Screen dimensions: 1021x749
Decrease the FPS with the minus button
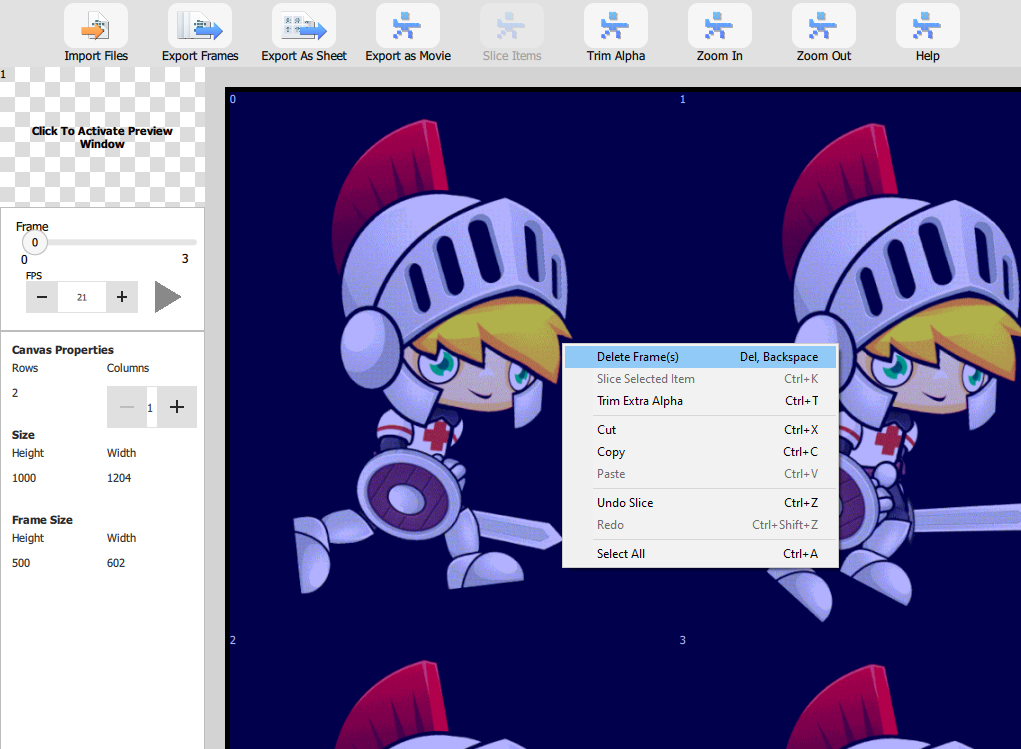tap(42, 297)
